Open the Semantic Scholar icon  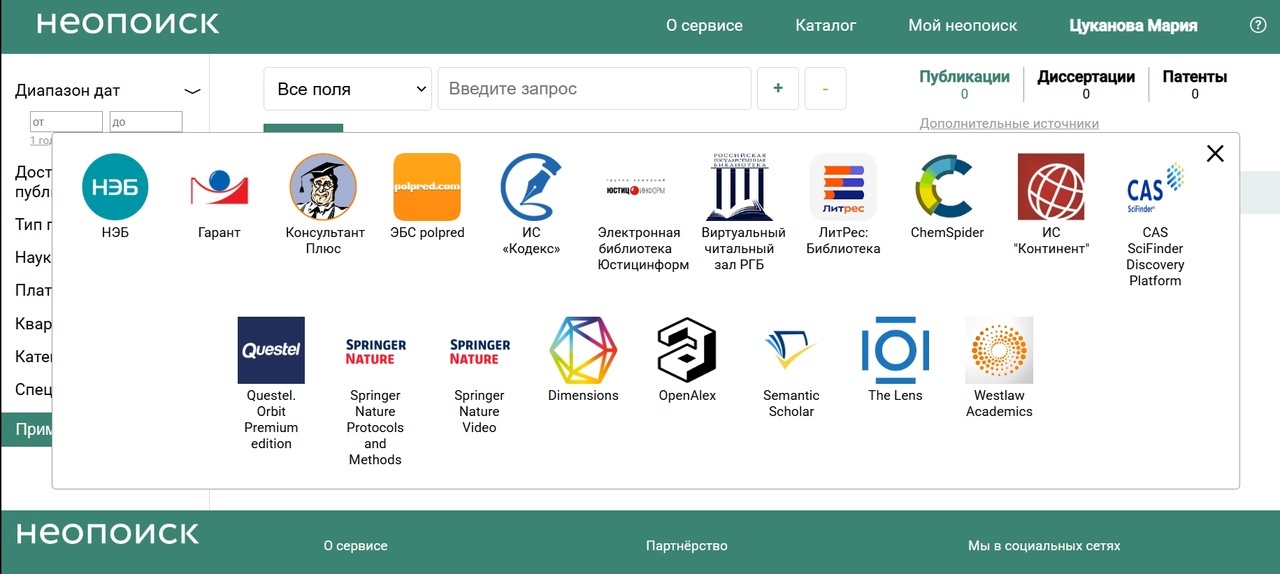point(791,350)
